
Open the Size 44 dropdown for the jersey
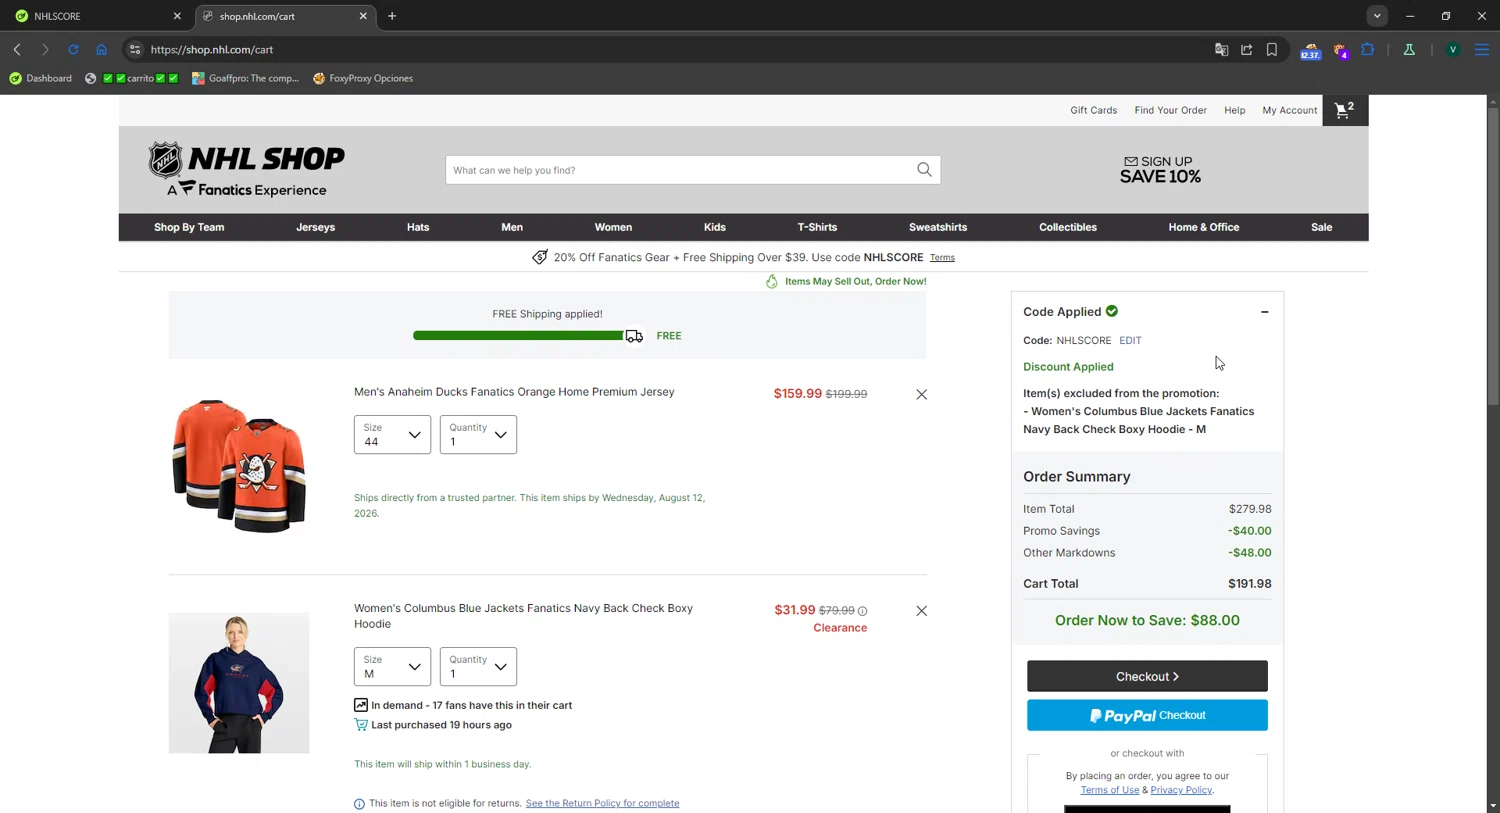[x=392, y=435]
